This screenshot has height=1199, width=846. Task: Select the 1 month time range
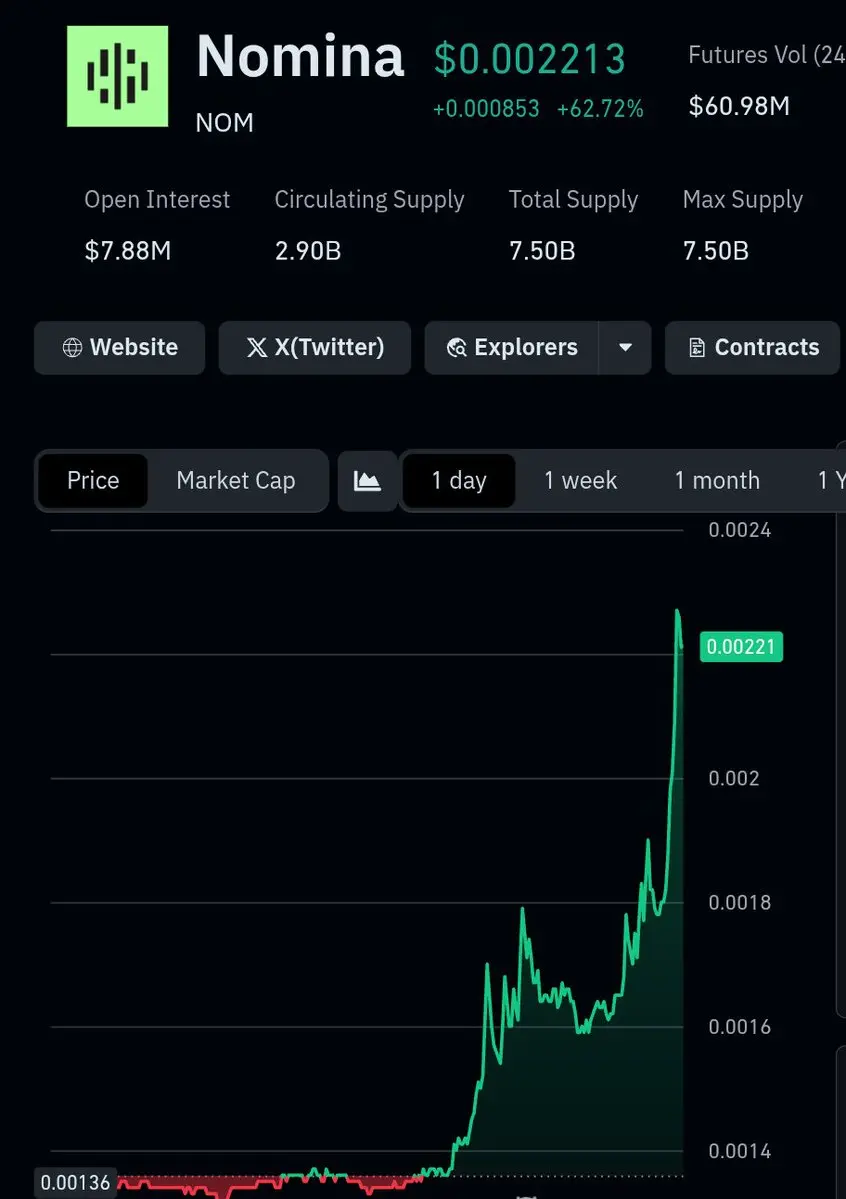[x=717, y=481]
